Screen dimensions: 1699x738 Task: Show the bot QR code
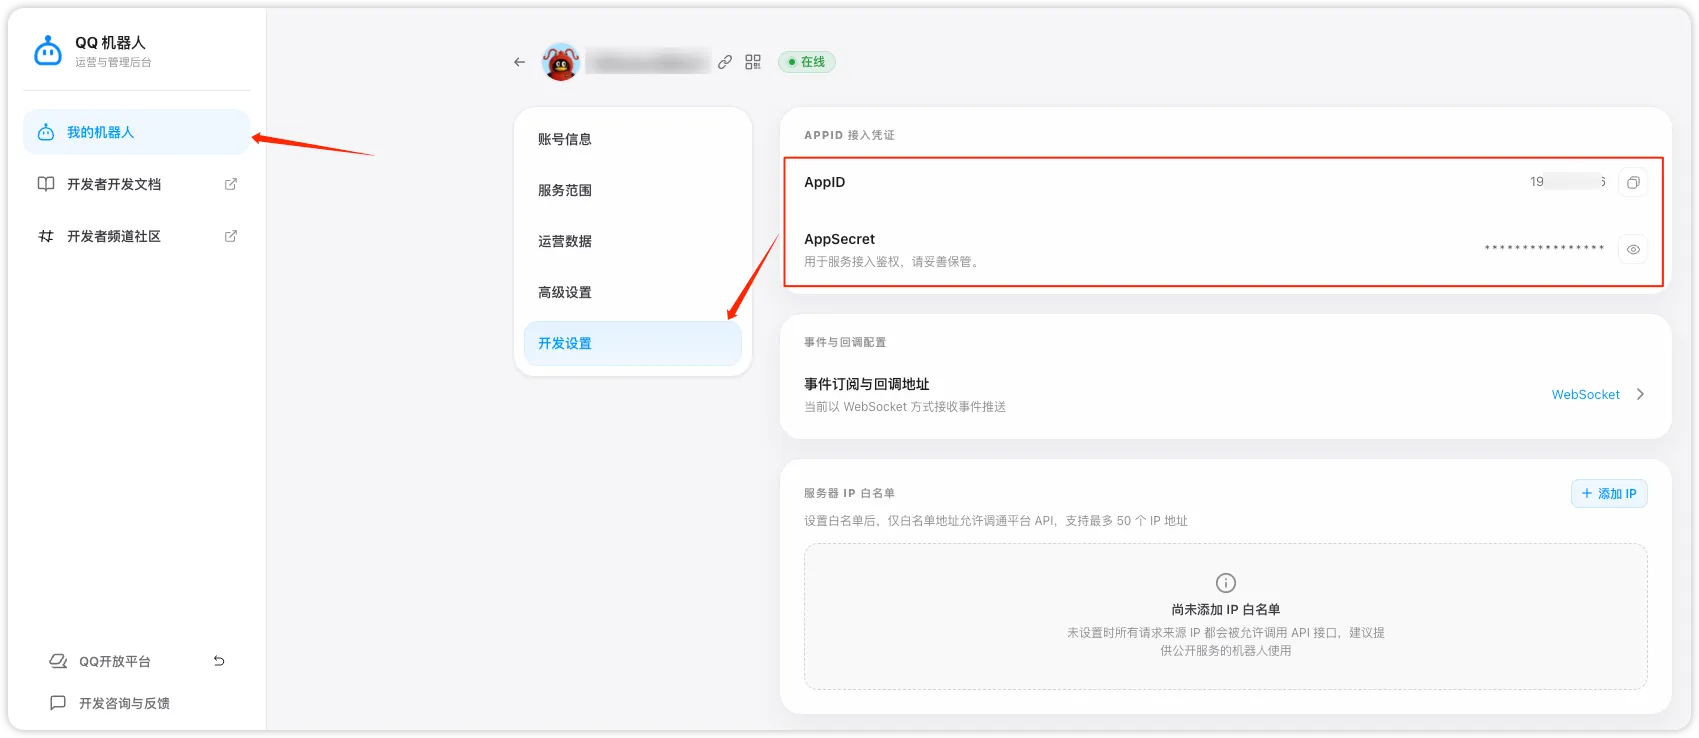coord(753,62)
